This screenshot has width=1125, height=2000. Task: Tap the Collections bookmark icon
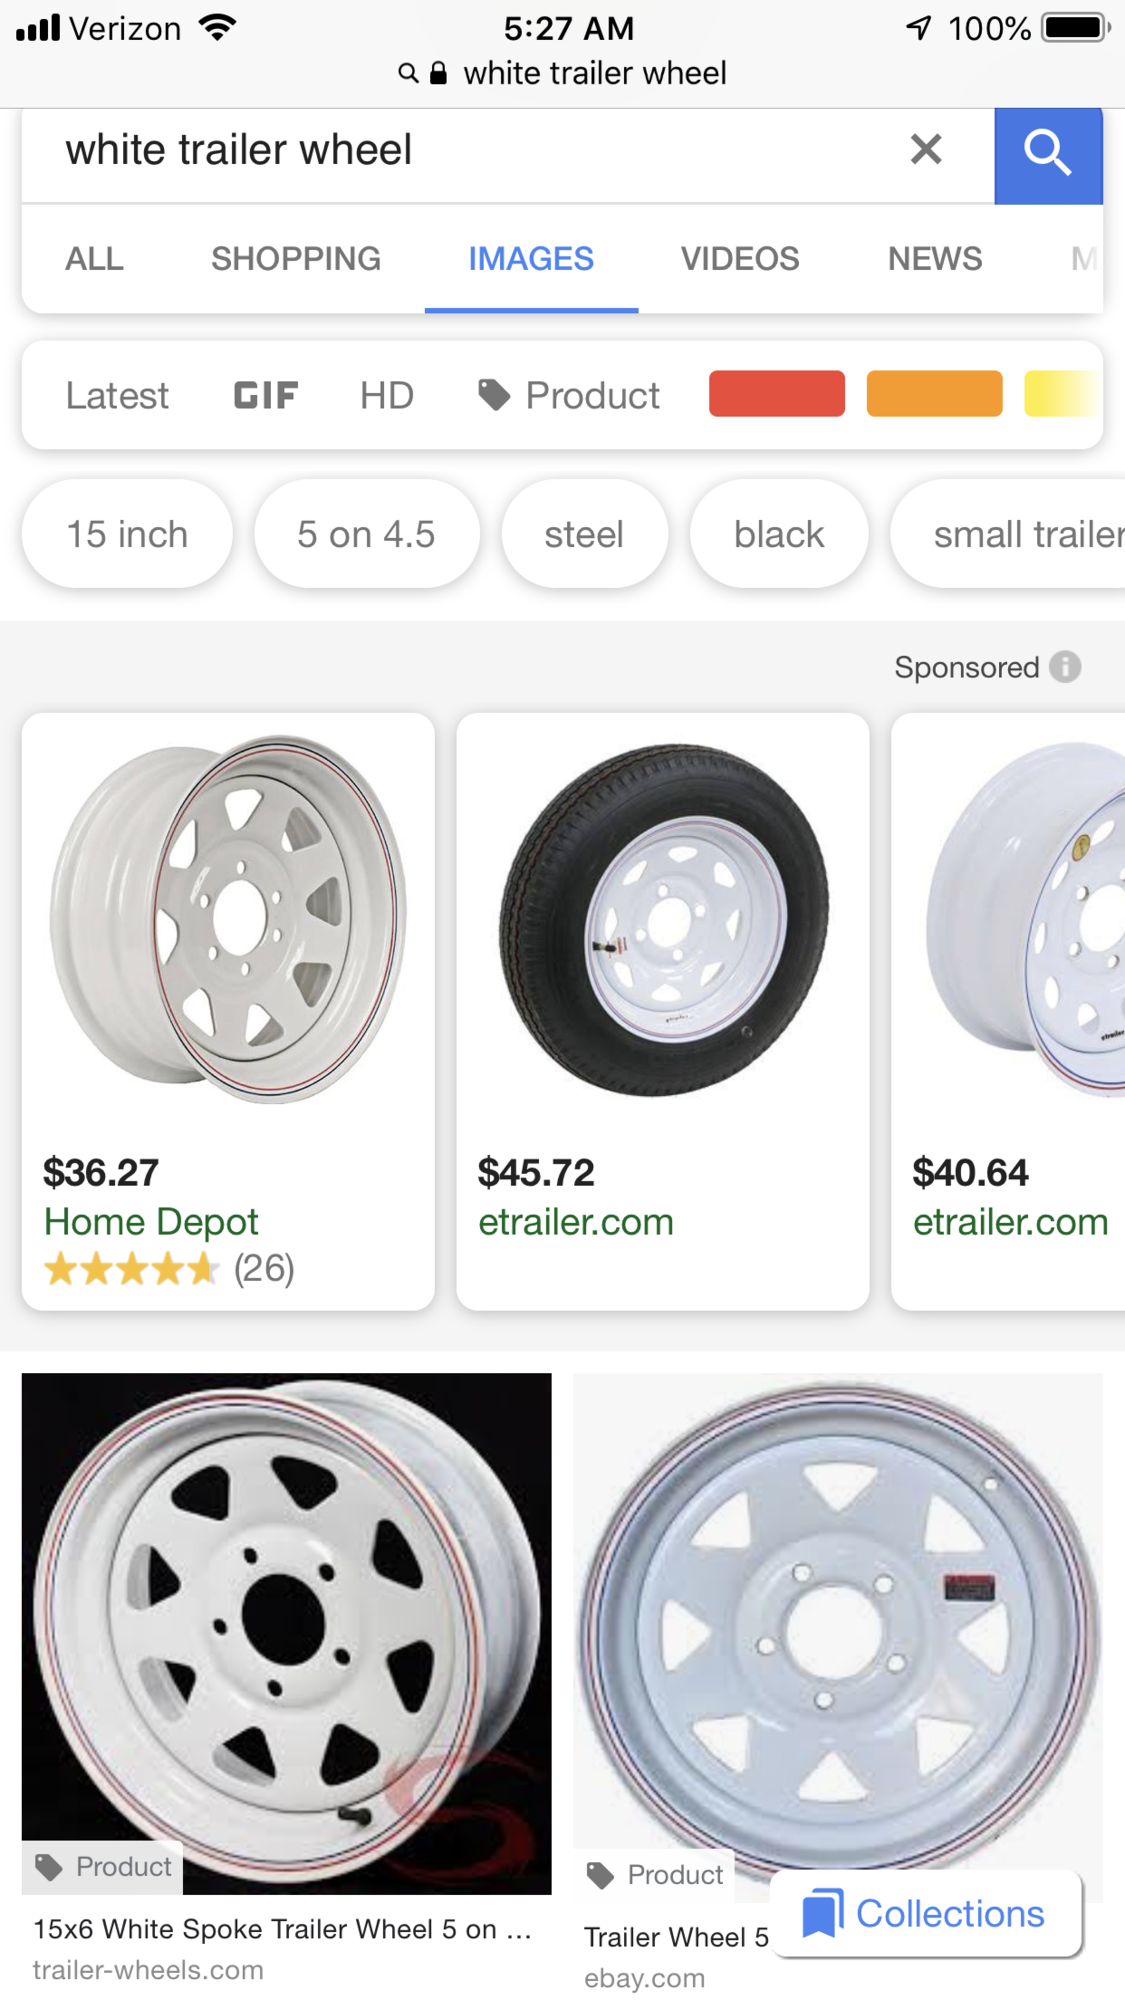(x=823, y=1913)
